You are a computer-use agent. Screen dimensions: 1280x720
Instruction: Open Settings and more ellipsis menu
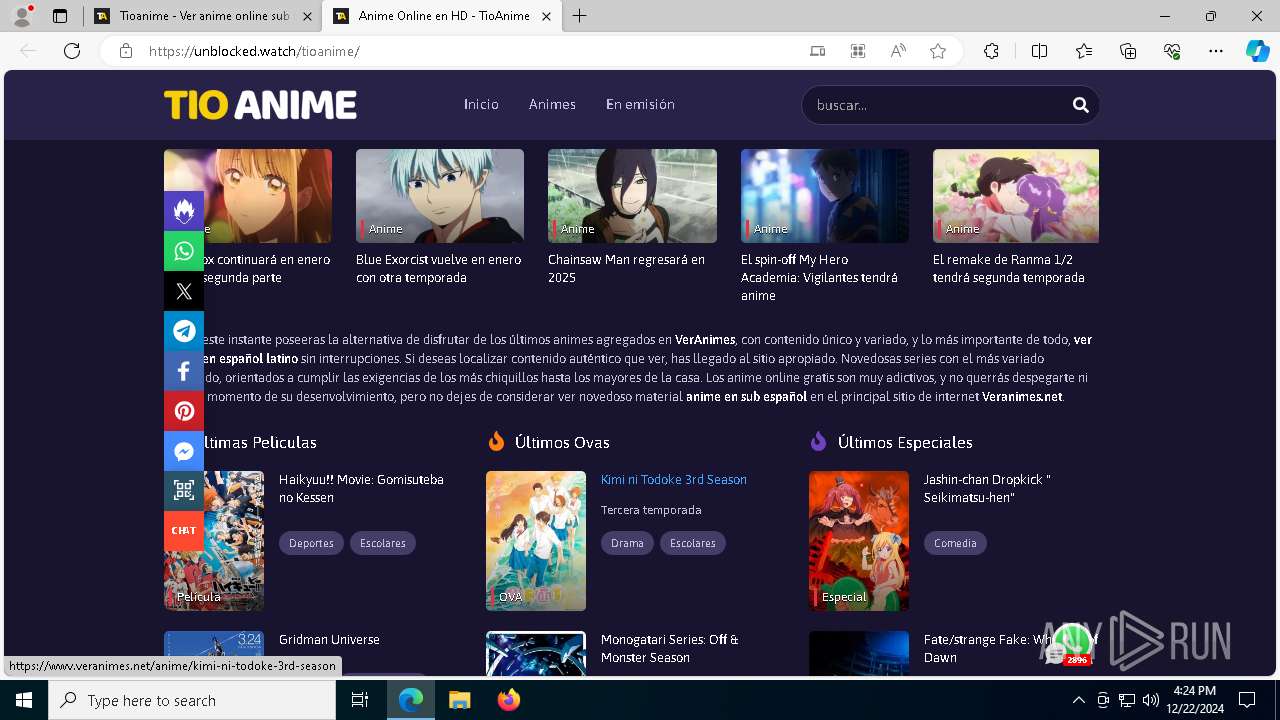(x=1216, y=51)
